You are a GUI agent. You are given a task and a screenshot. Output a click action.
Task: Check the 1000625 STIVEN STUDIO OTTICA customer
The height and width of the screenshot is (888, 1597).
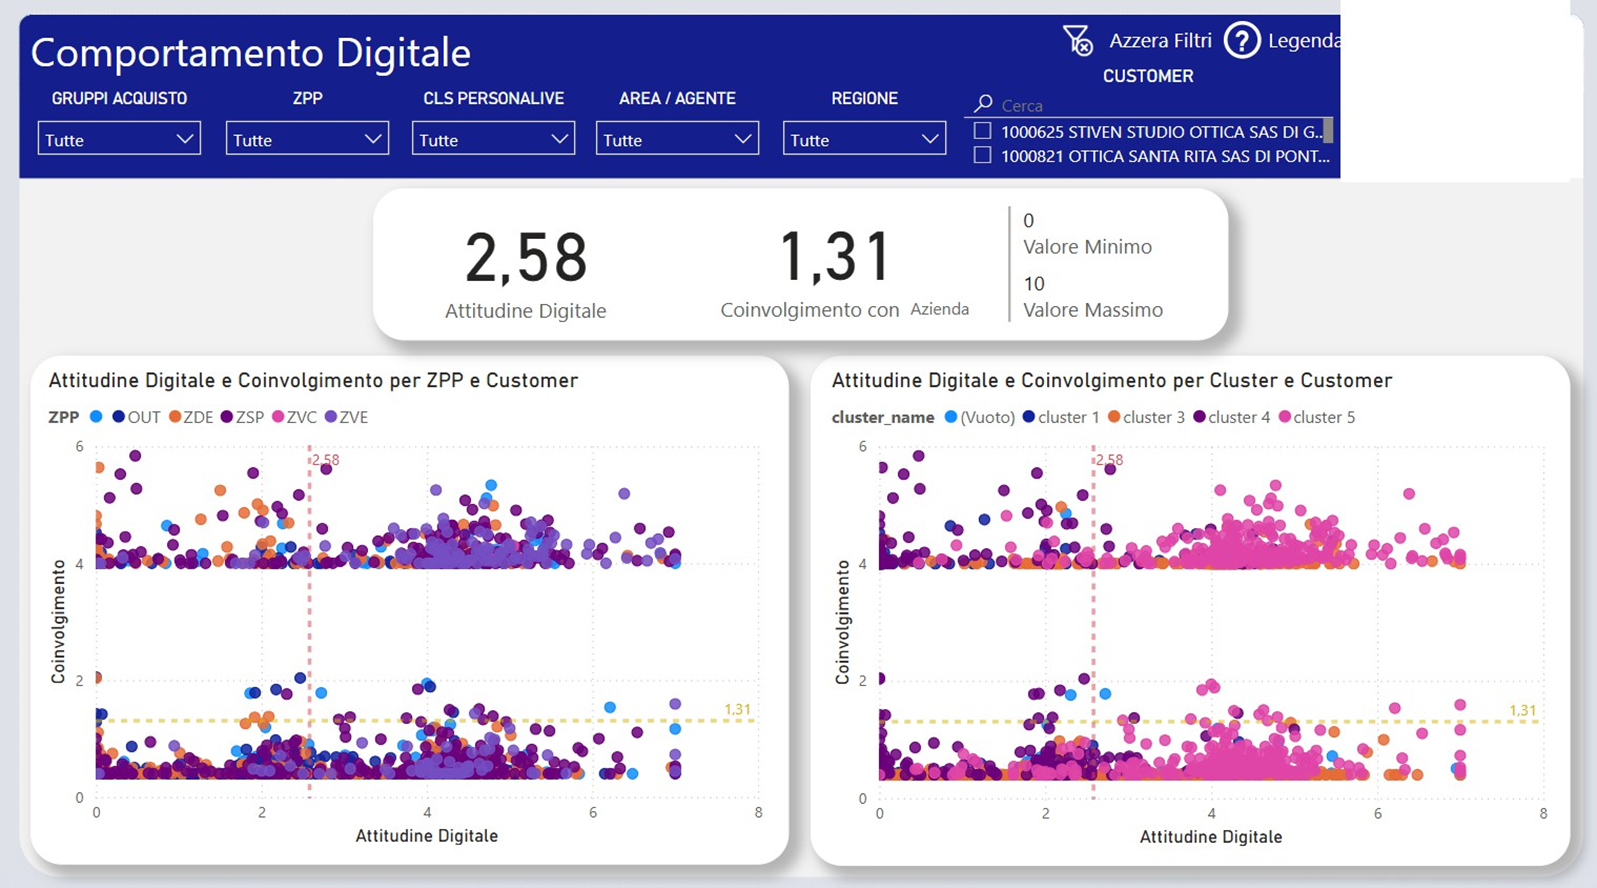tap(983, 131)
